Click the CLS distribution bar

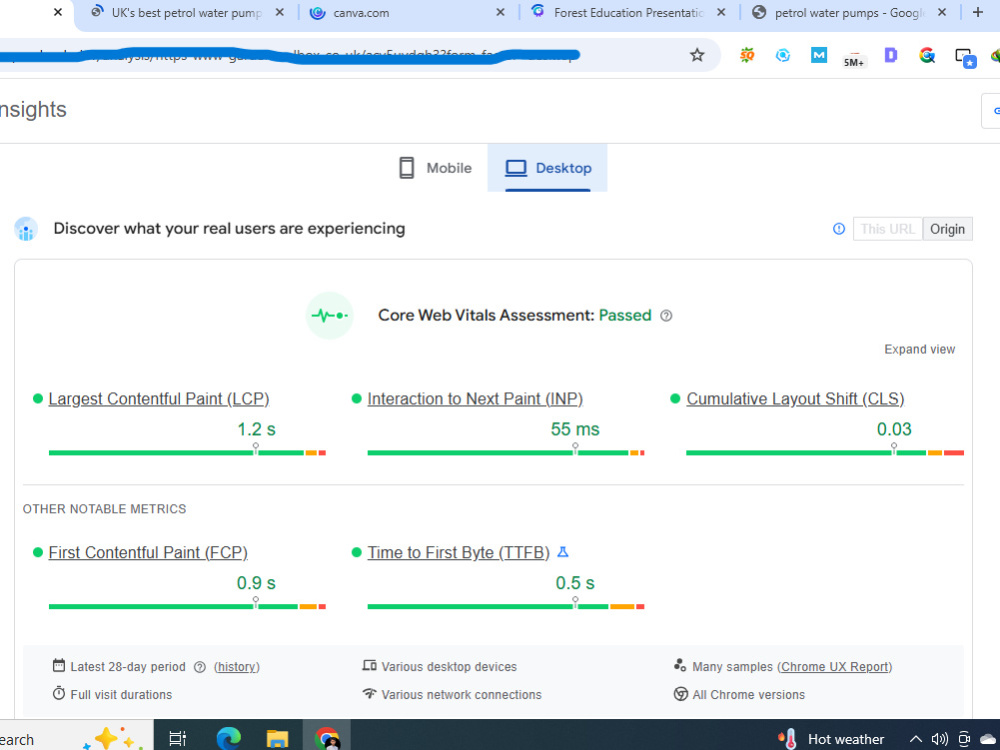click(x=825, y=453)
